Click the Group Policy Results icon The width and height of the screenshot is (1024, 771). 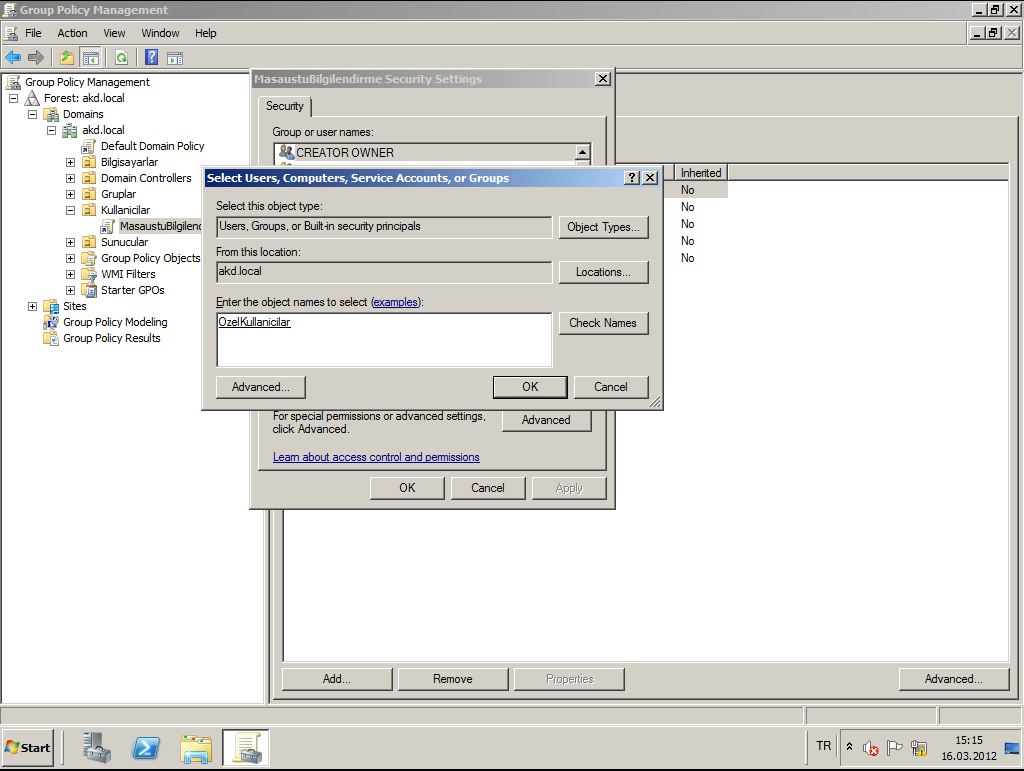click(x=51, y=338)
